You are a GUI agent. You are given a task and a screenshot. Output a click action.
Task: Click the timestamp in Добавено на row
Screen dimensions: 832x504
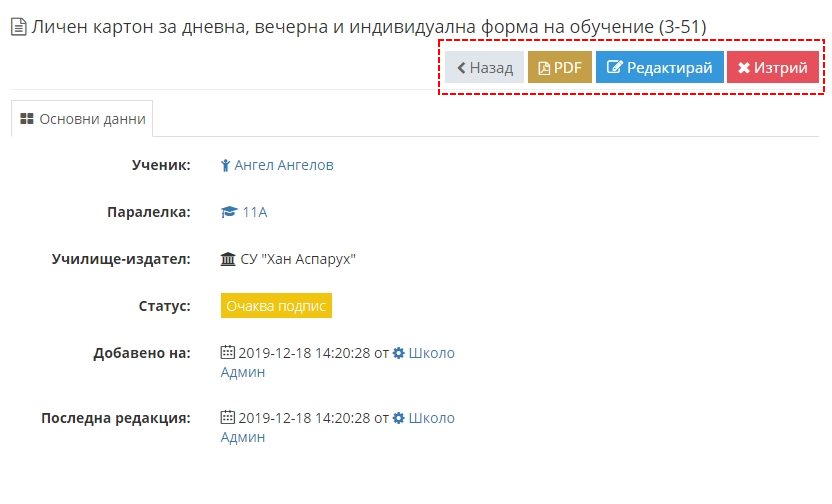(304, 353)
